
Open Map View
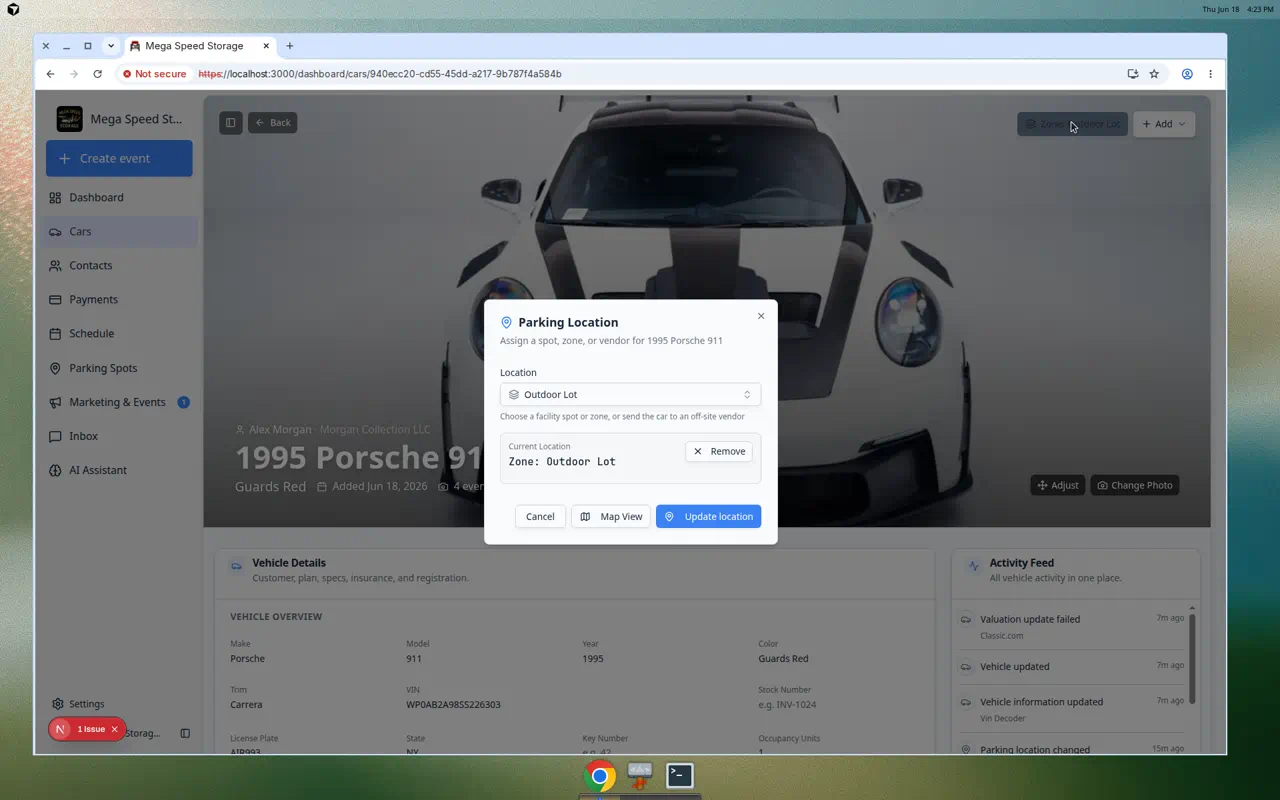[611, 516]
